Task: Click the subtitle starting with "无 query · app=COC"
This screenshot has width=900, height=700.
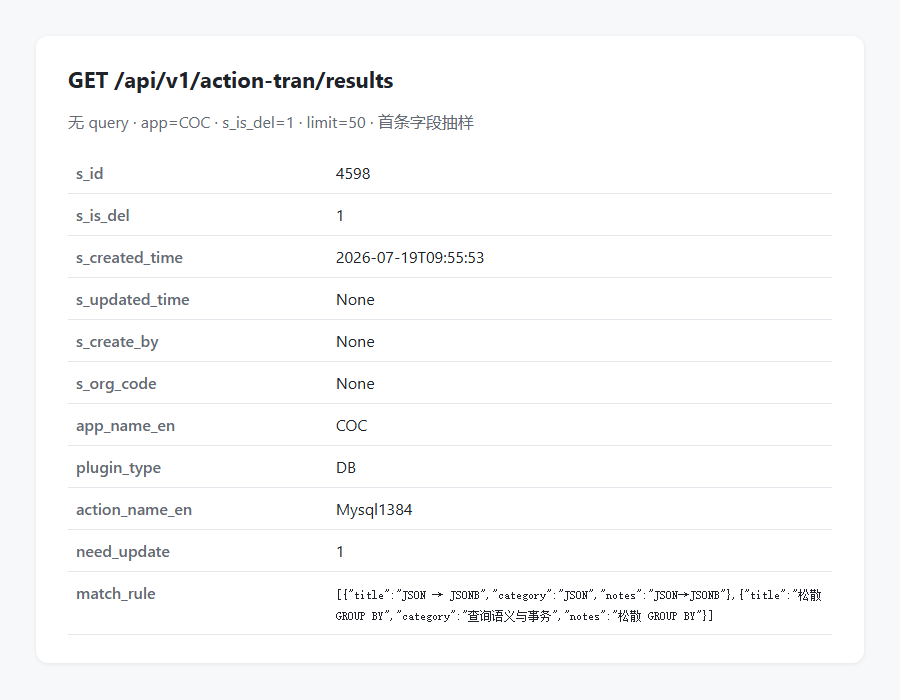Action: click(271, 123)
